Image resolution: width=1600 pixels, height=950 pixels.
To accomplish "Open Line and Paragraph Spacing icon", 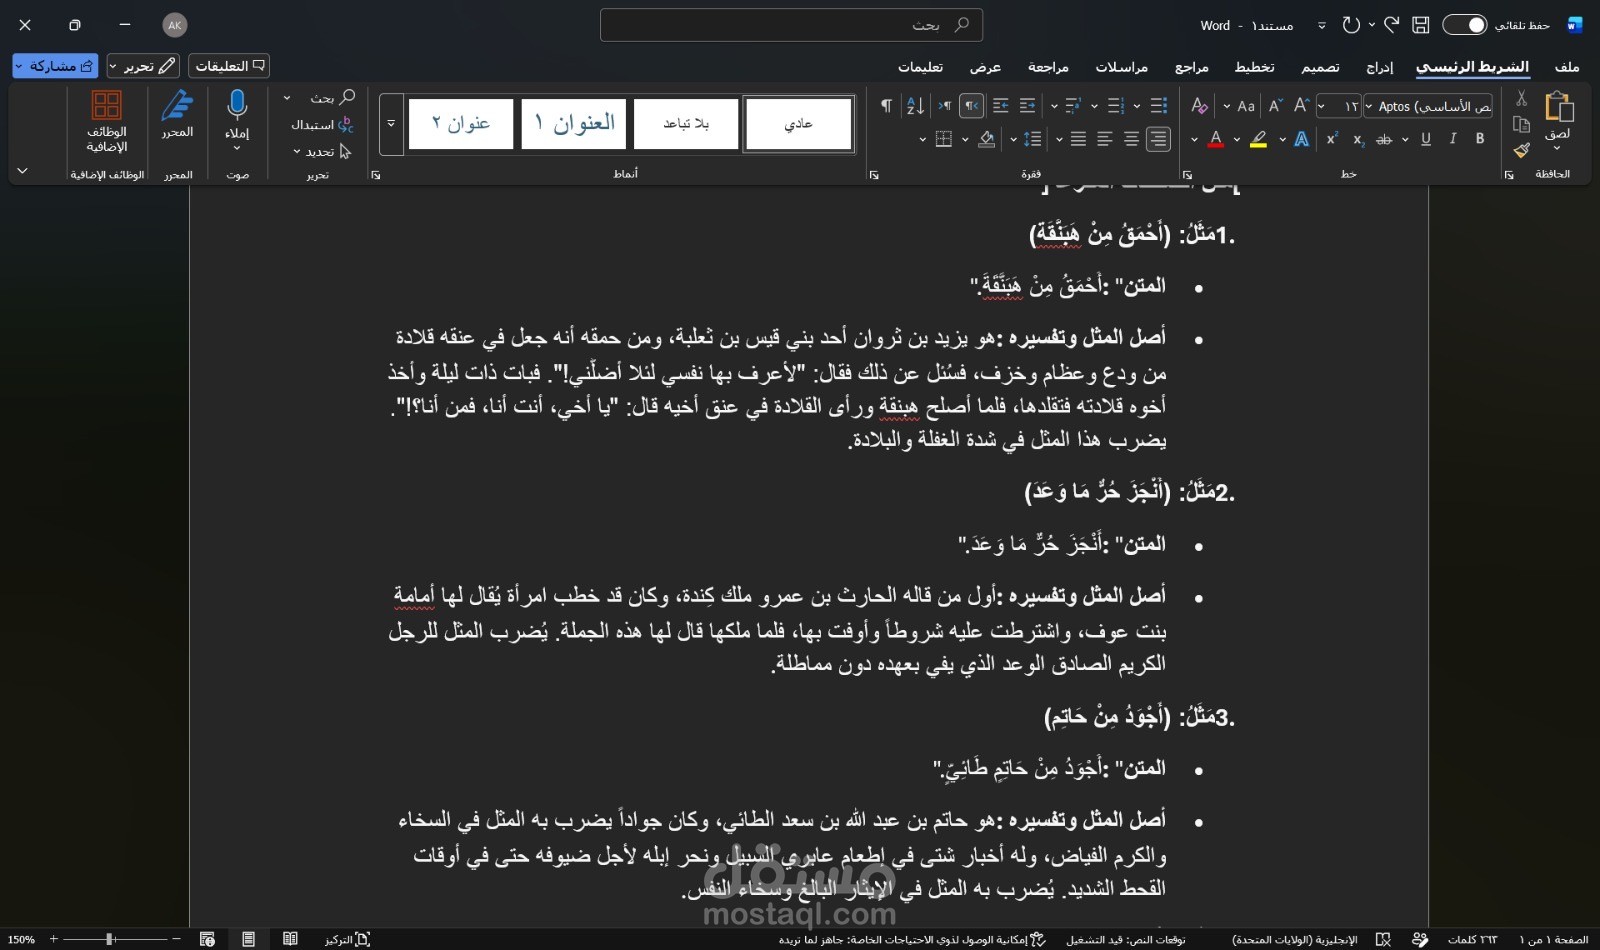I will coord(1033,139).
